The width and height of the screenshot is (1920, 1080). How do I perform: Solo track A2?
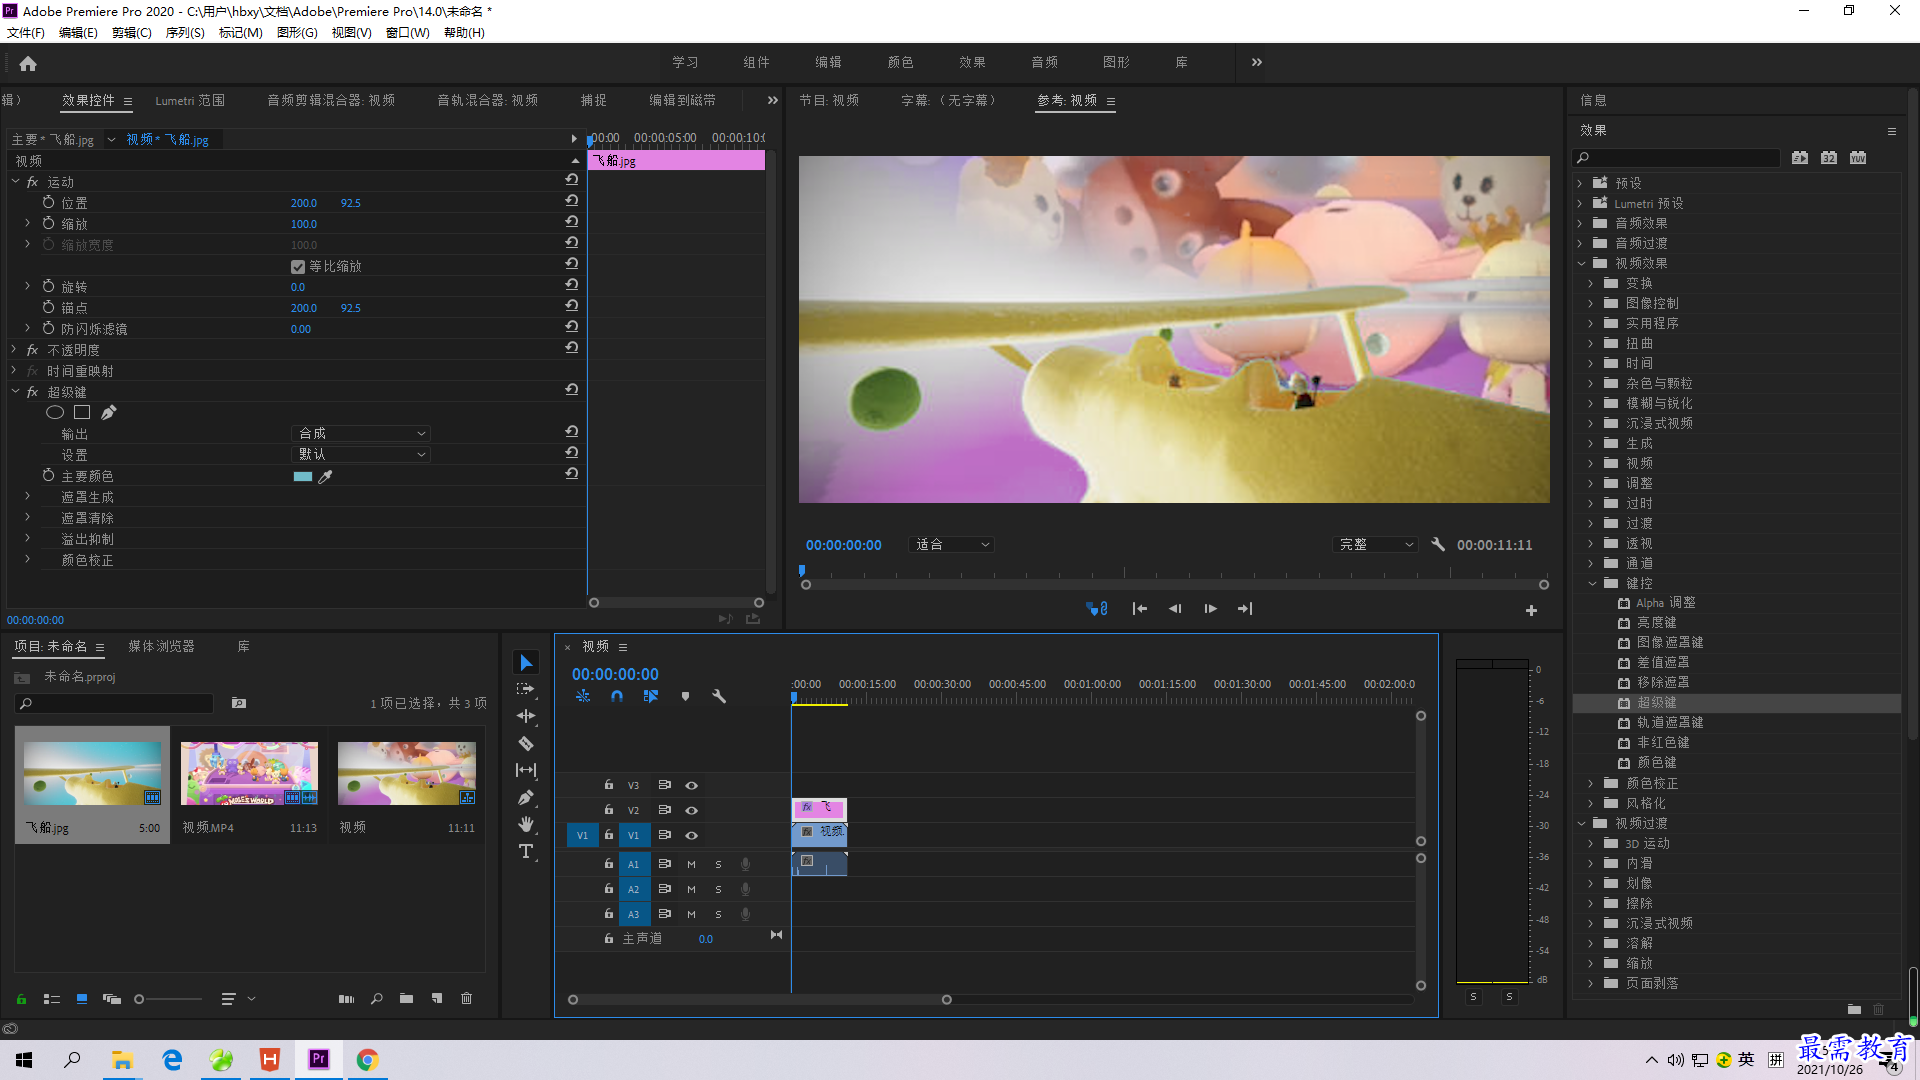(718, 889)
